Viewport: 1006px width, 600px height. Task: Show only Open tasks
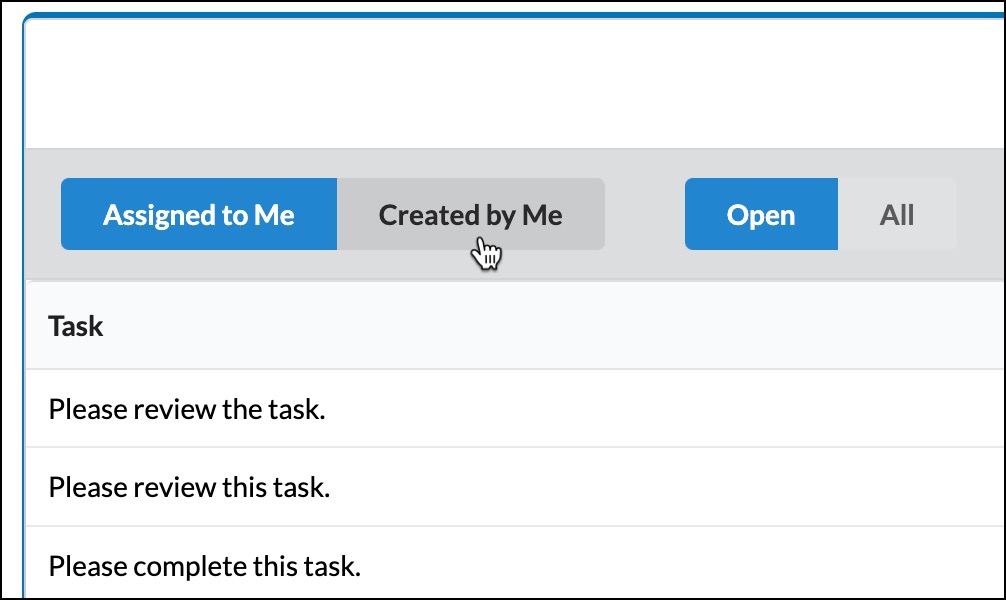point(761,214)
